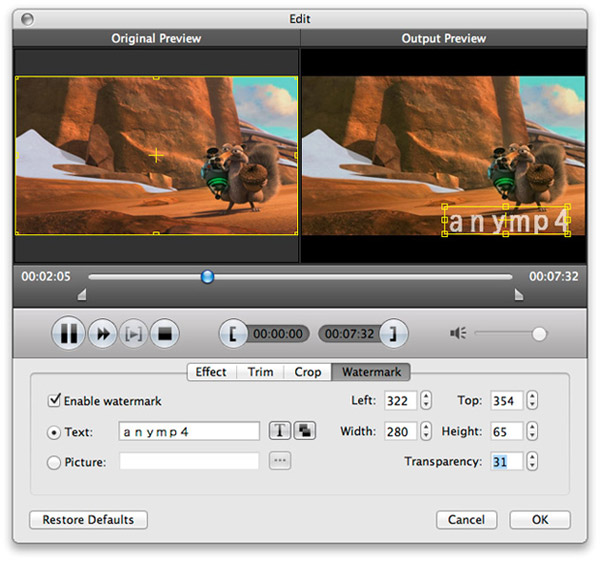Change Transparency using its stepper
The image size is (600, 561).
coord(531,462)
